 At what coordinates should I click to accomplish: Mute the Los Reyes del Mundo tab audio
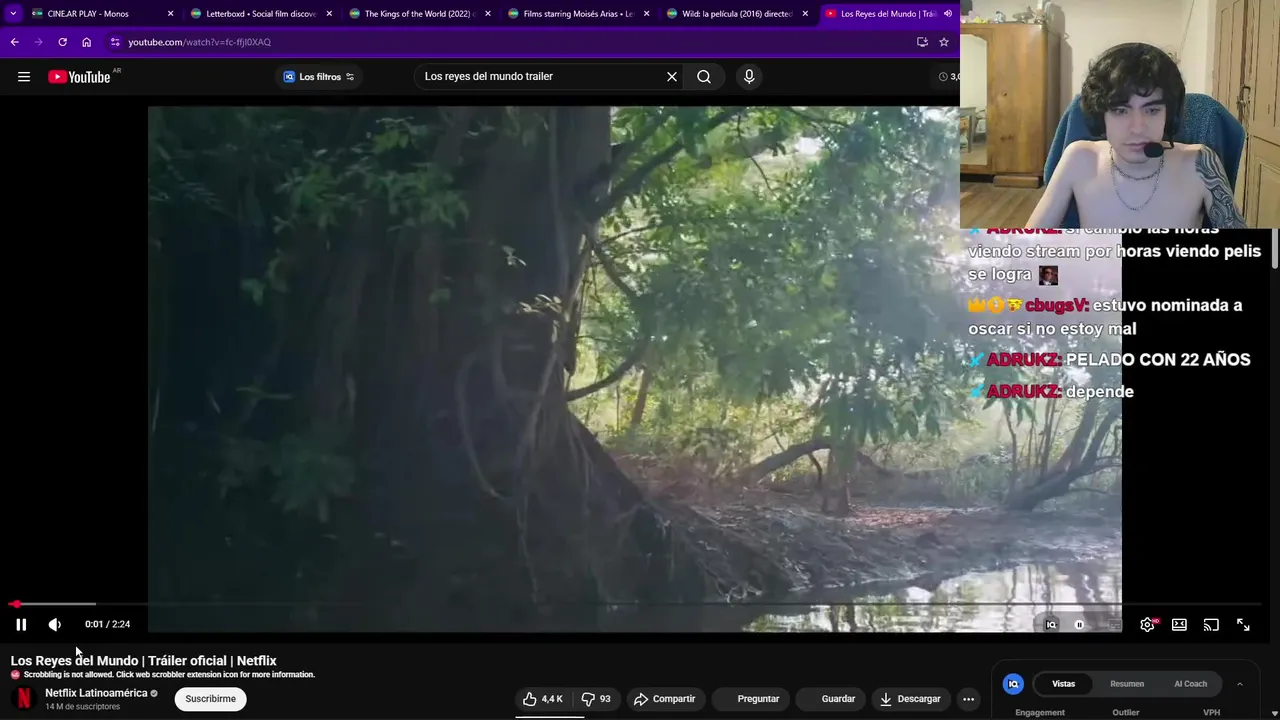coord(947,14)
